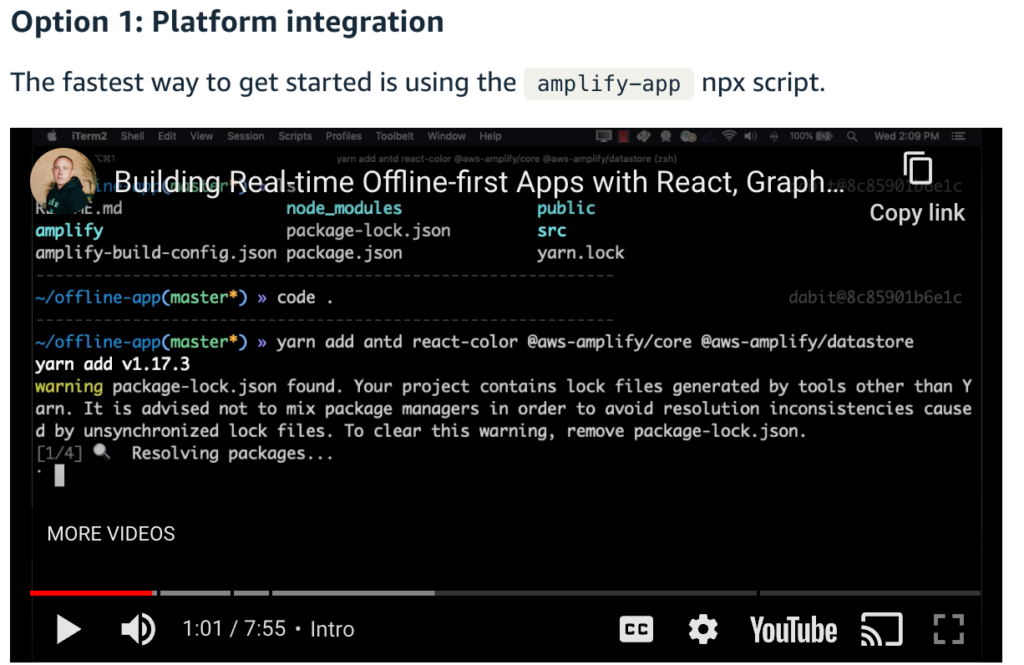Cast video with the Cast icon
The image size is (1024, 665).
(881, 629)
